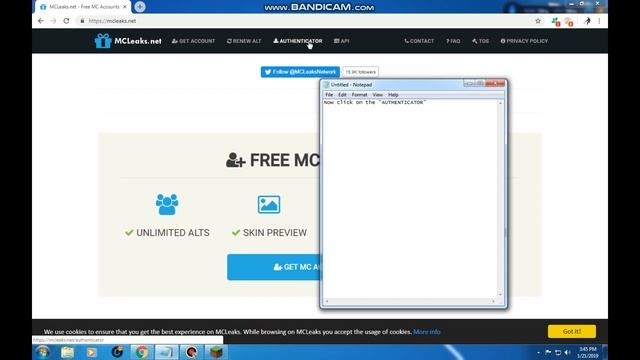640x360 pixels.
Task: Click the MCLeaks gift box logo
Action: [103, 41]
